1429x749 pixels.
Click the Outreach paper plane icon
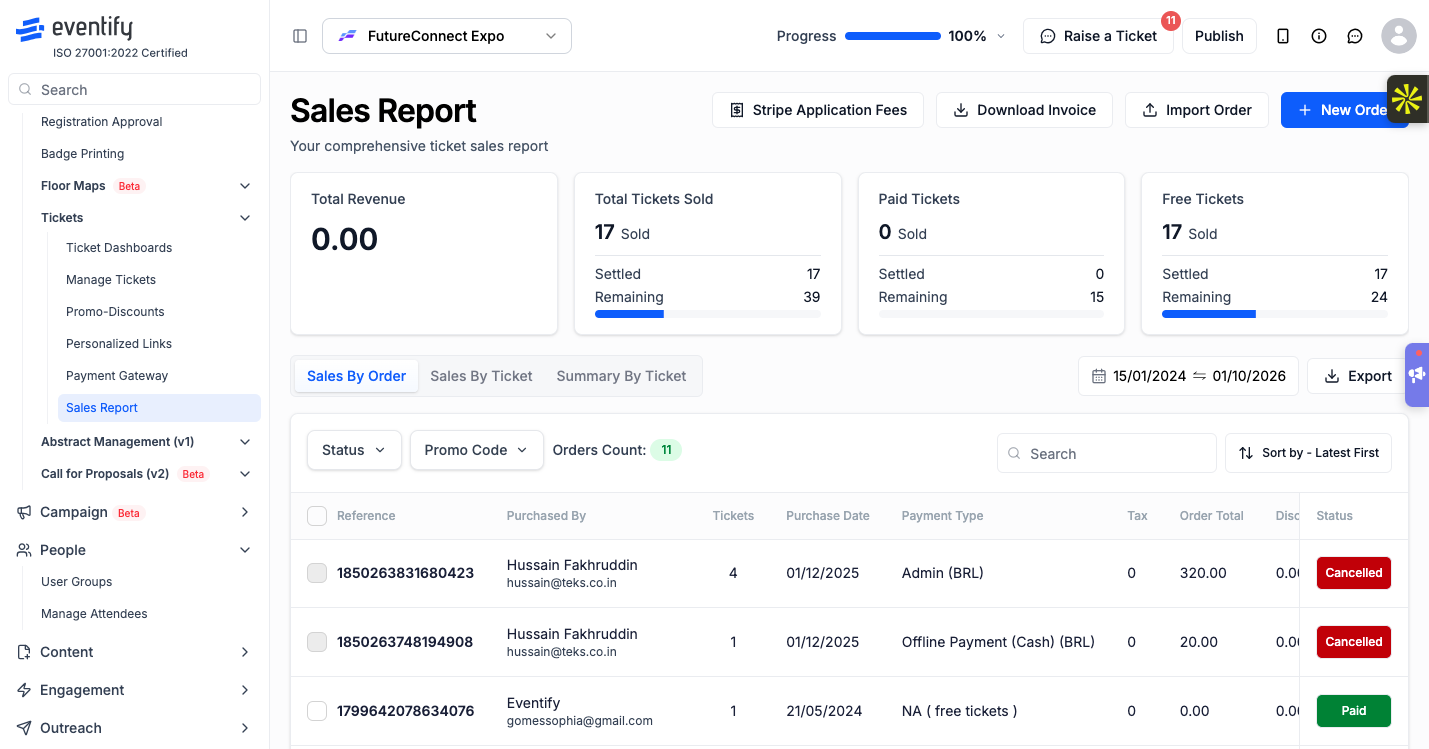point(24,728)
